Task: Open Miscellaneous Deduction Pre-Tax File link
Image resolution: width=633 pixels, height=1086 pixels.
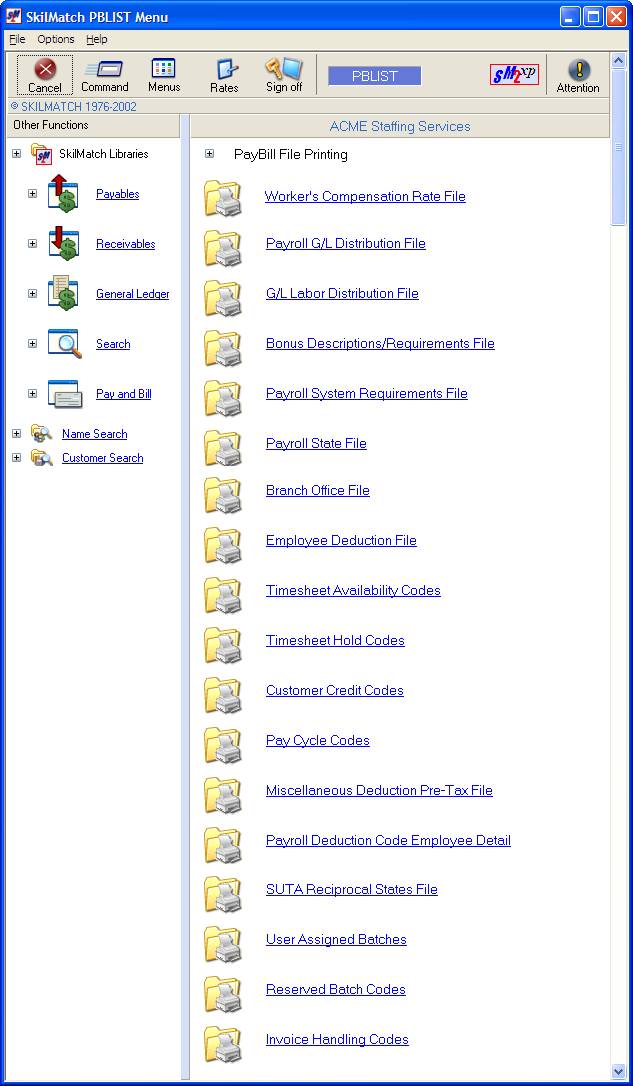Action: [x=380, y=790]
